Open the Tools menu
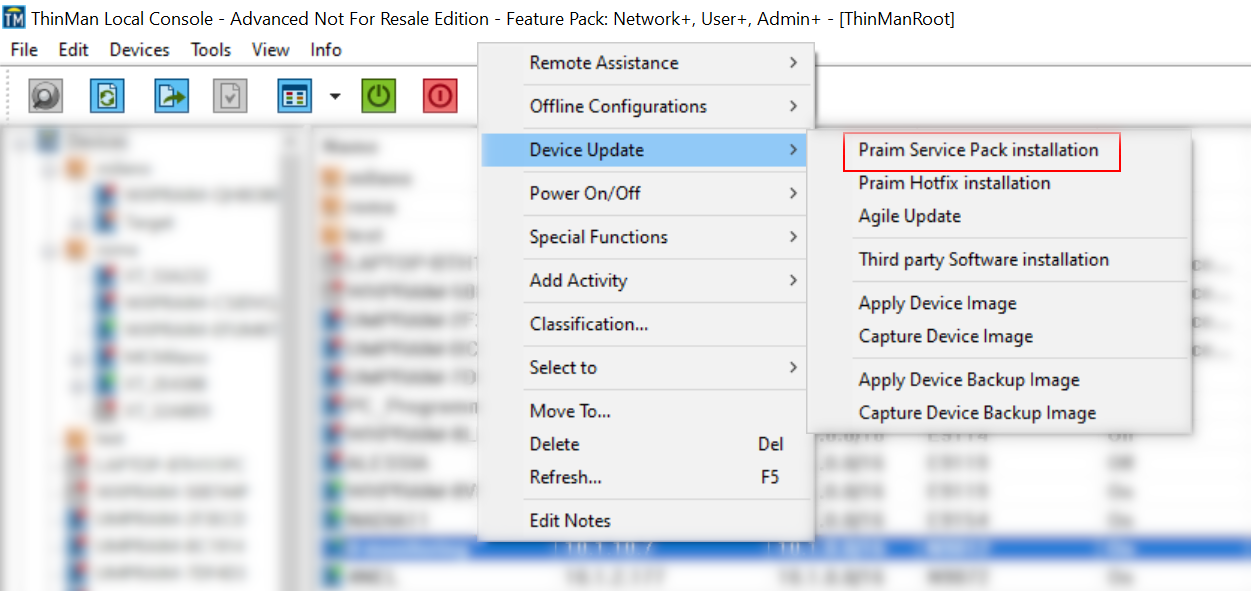This screenshot has height=591, width=1251. point(211,50)
